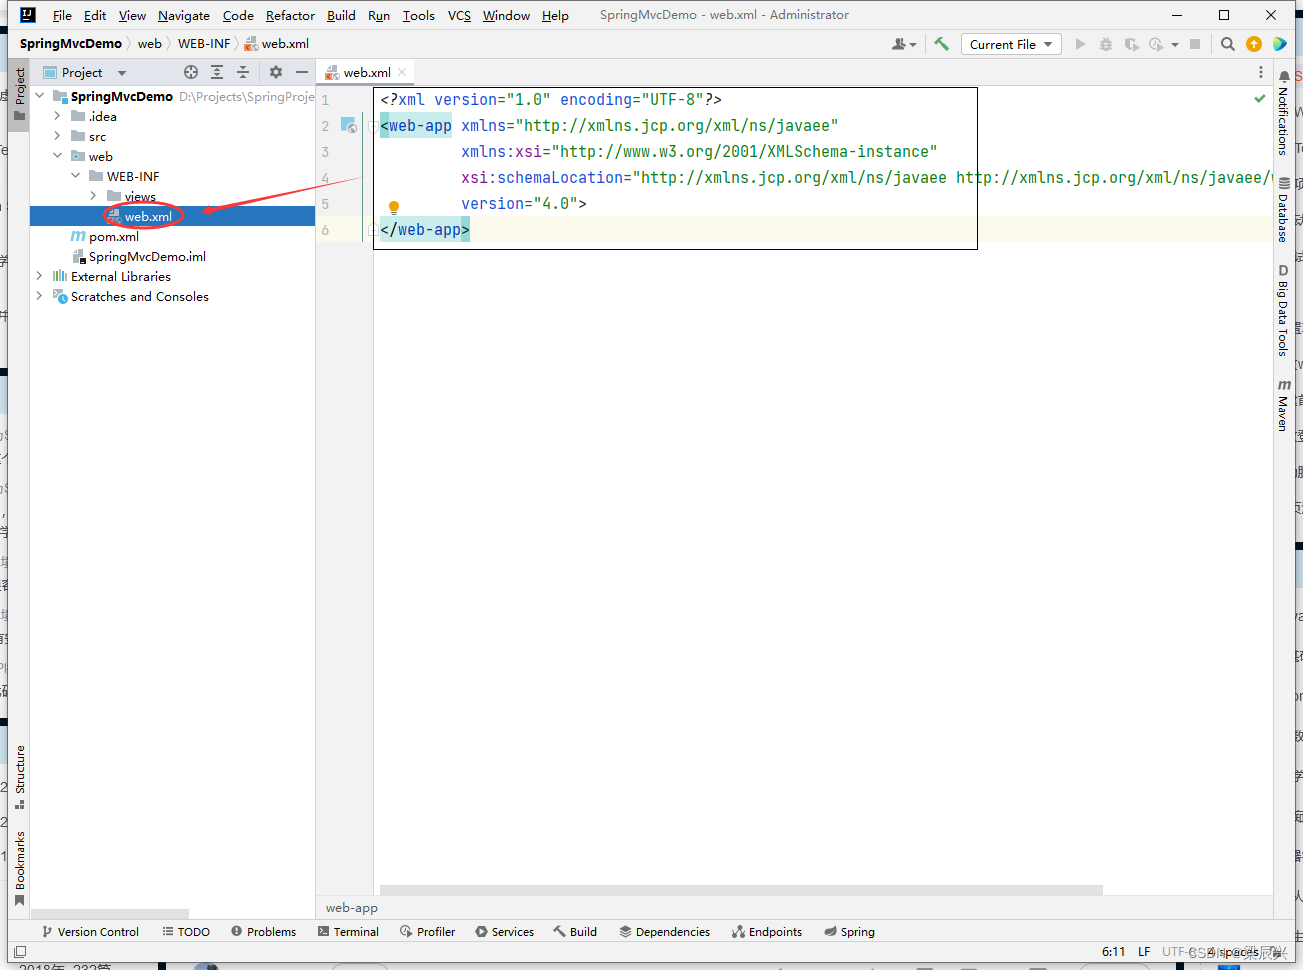Open the Spring tool window
Image resolution: width=1303 pixels, height=970 pixels.
[849, 931]
